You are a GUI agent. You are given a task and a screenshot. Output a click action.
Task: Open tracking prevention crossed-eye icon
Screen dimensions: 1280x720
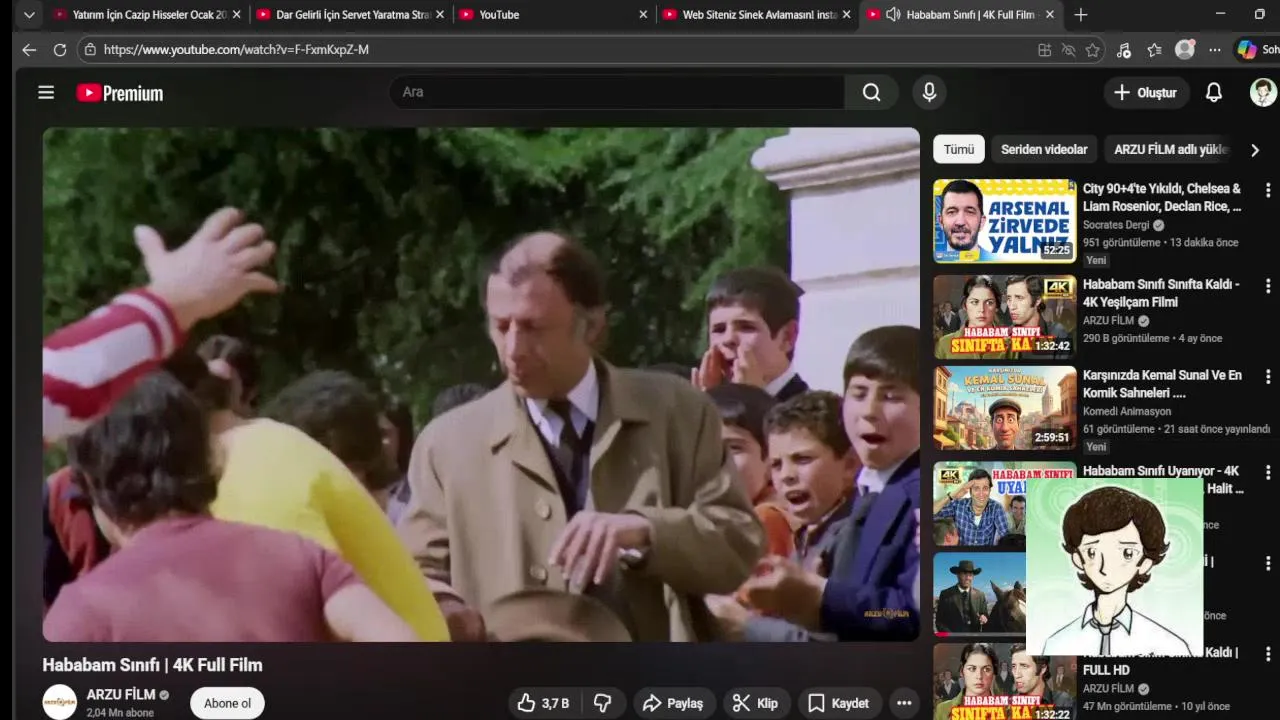point(1068,50)
